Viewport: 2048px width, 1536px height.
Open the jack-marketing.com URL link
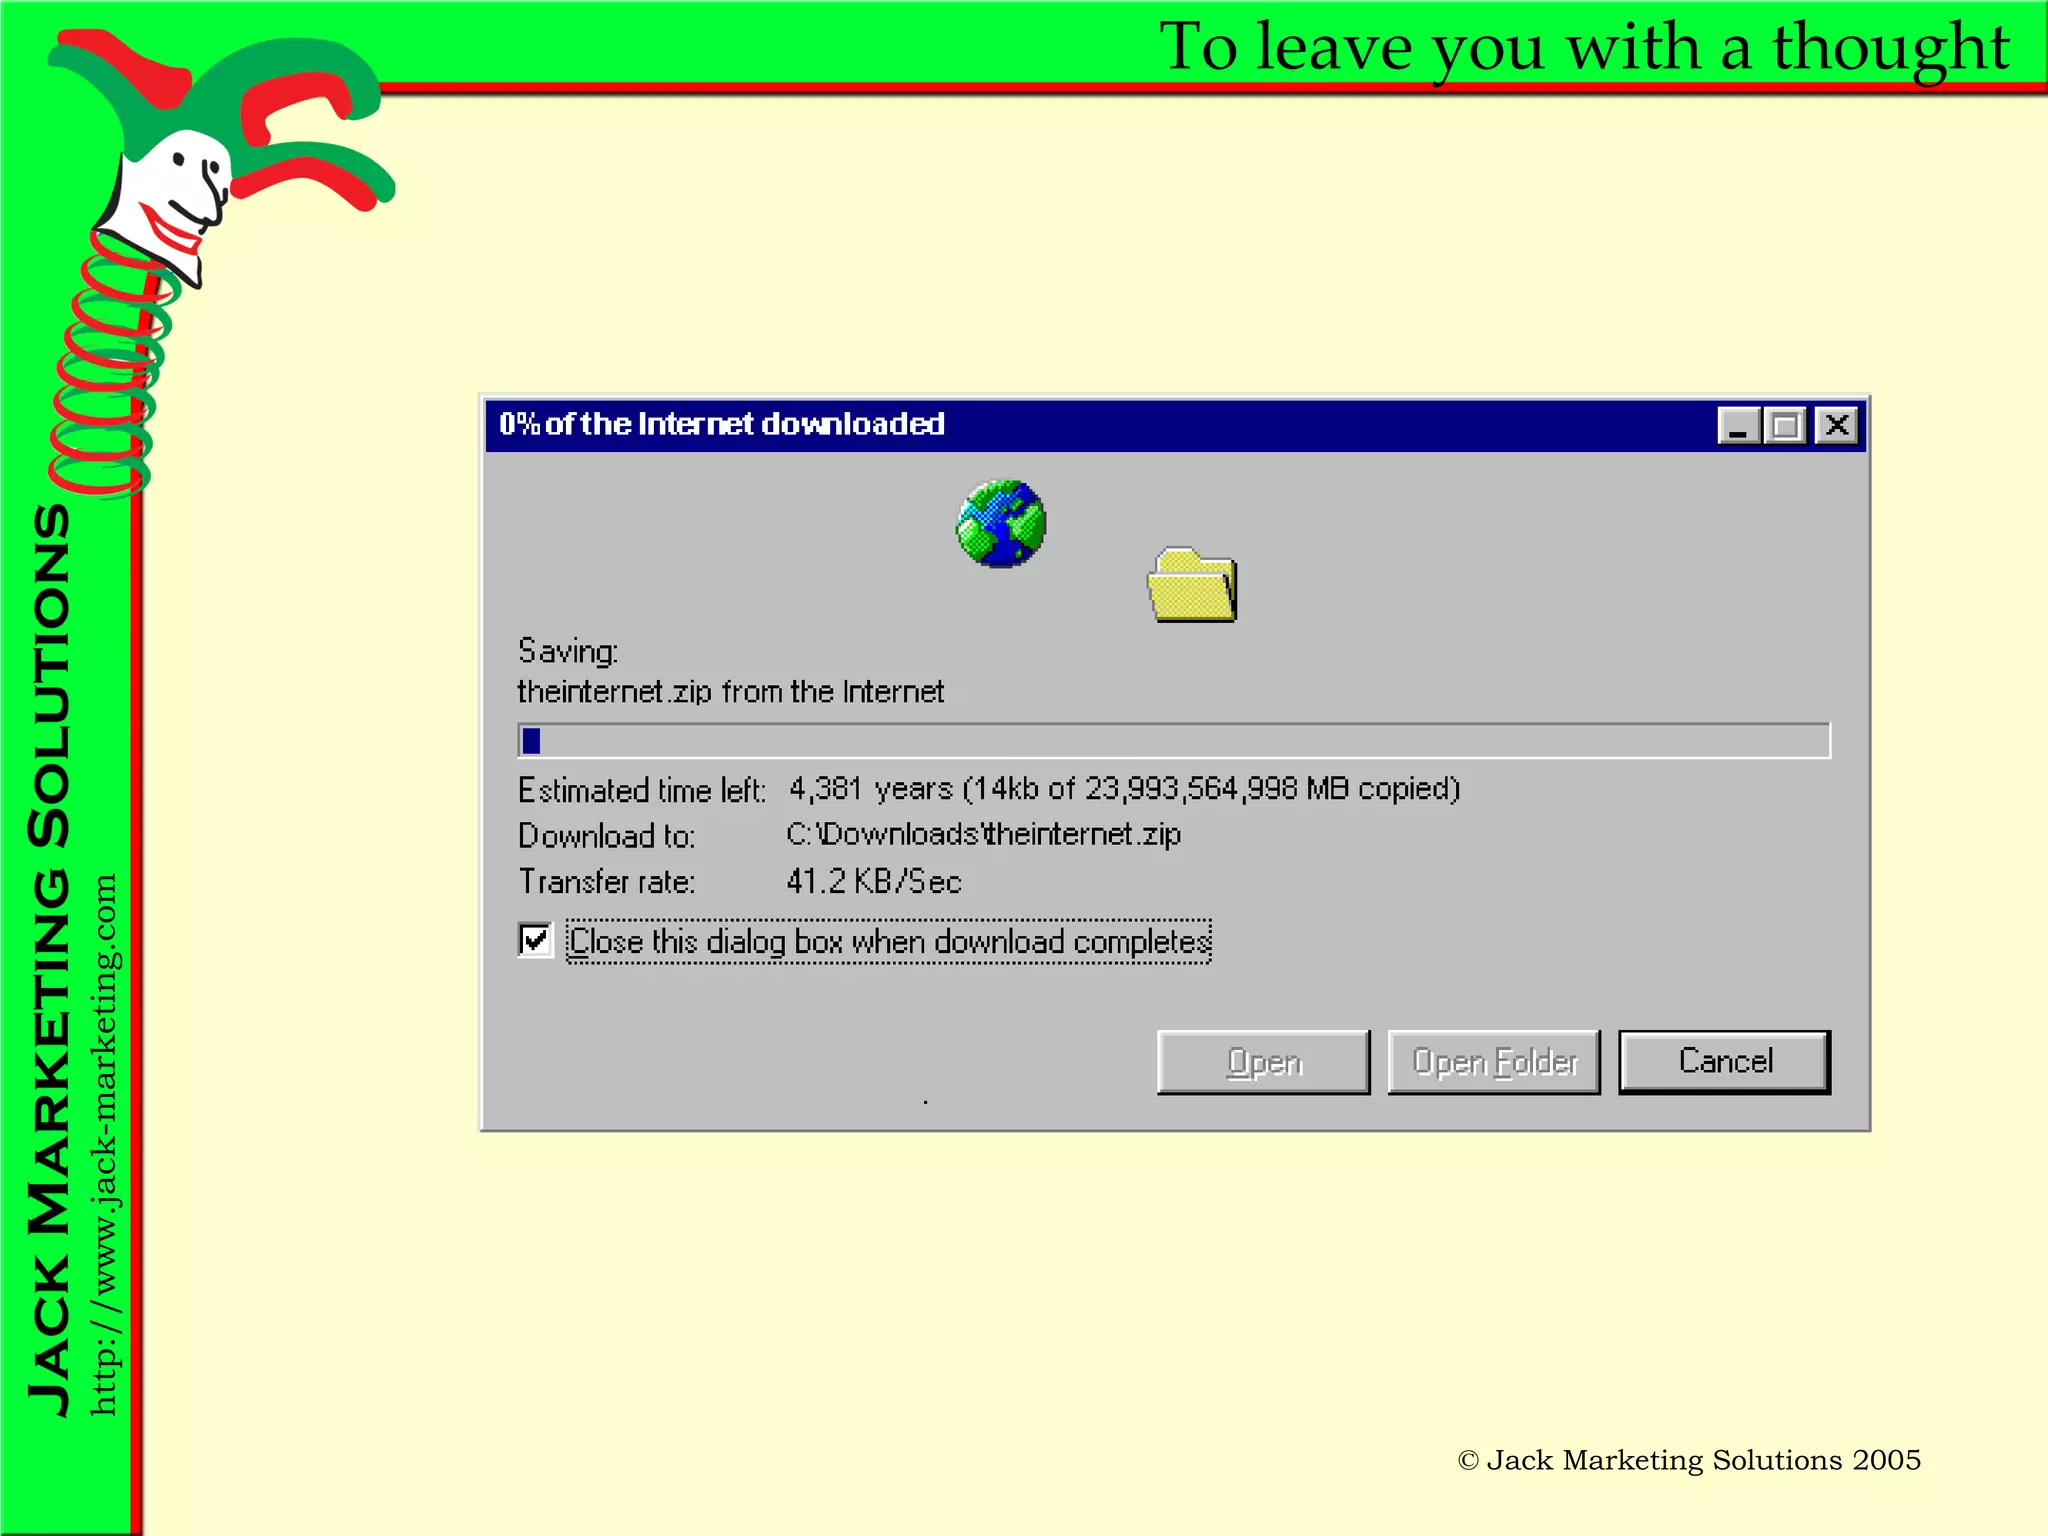click(x=103, y=1145)
